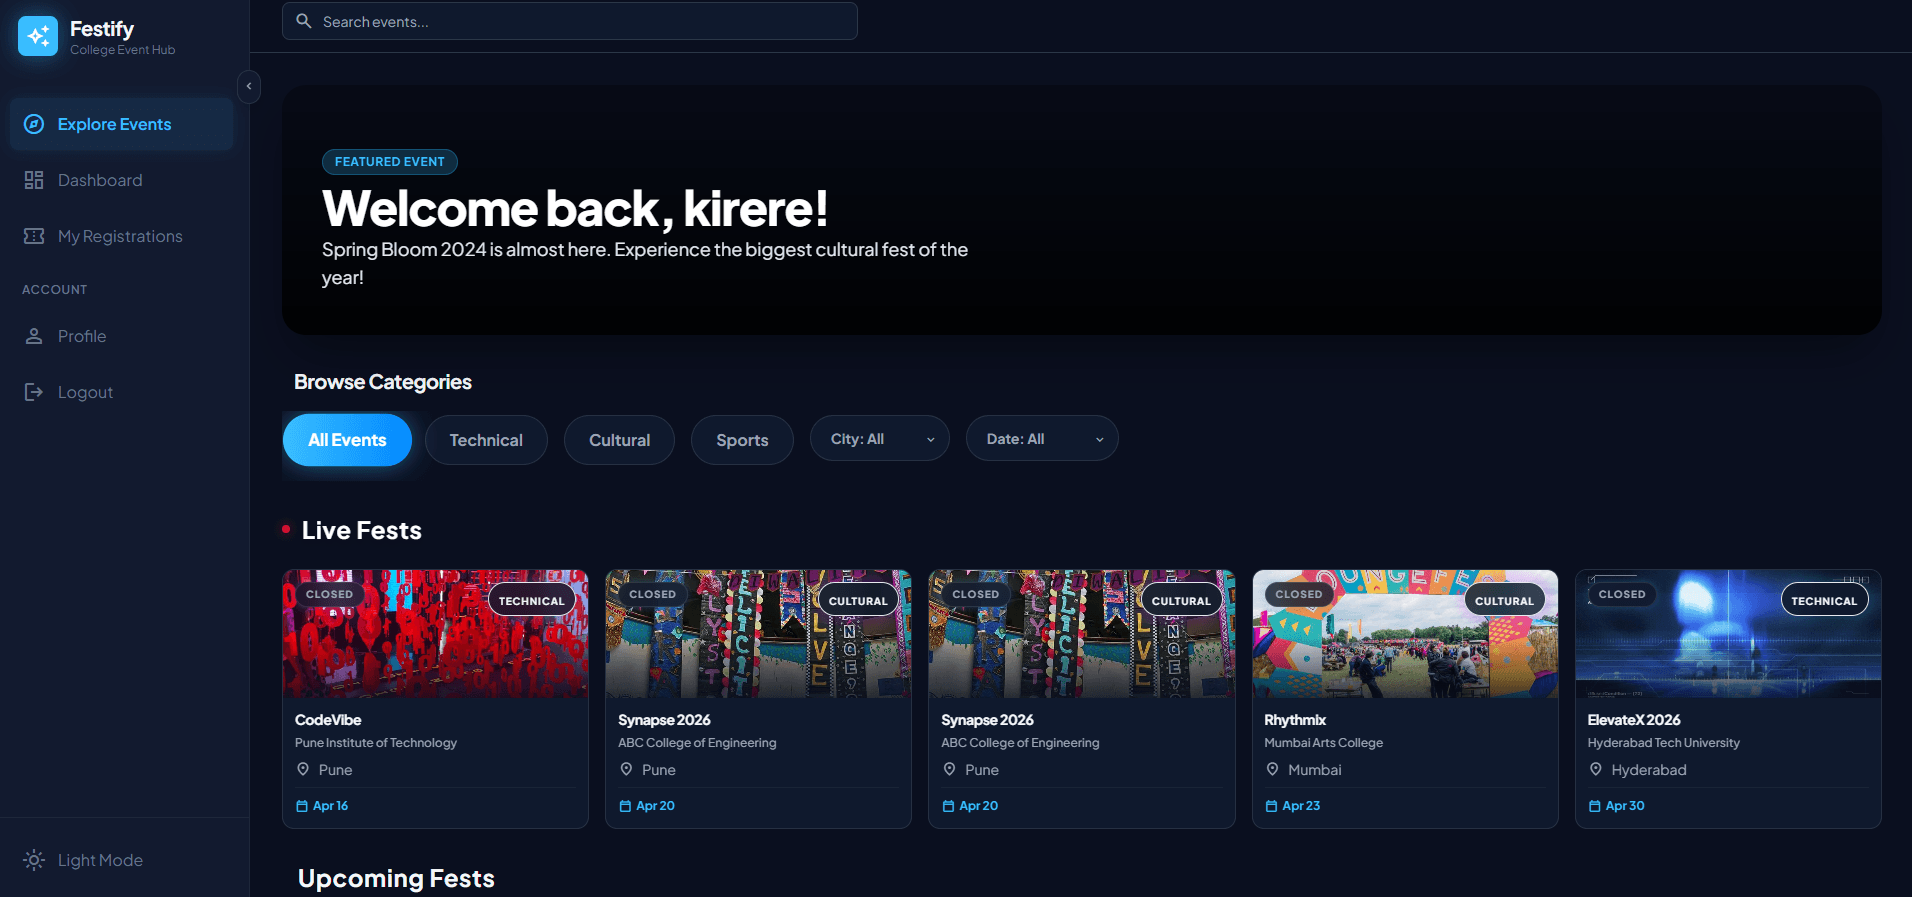Image resolution: width=1912 pixels, height=897 pixels.
Task: Log out using the Logout item
Action: pyautogui.click(x=122, y=392)
